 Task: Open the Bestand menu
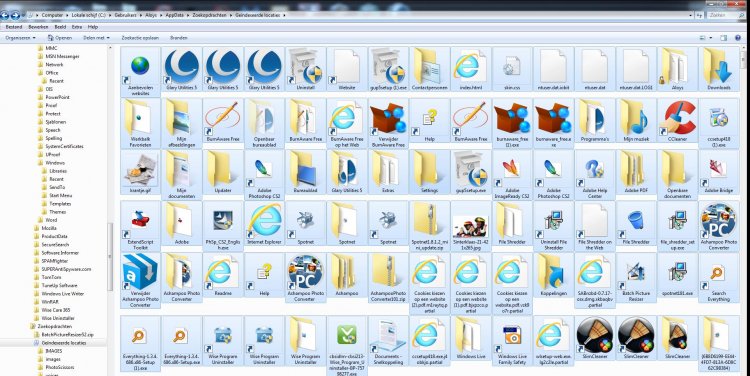click(x=14, y=27)
